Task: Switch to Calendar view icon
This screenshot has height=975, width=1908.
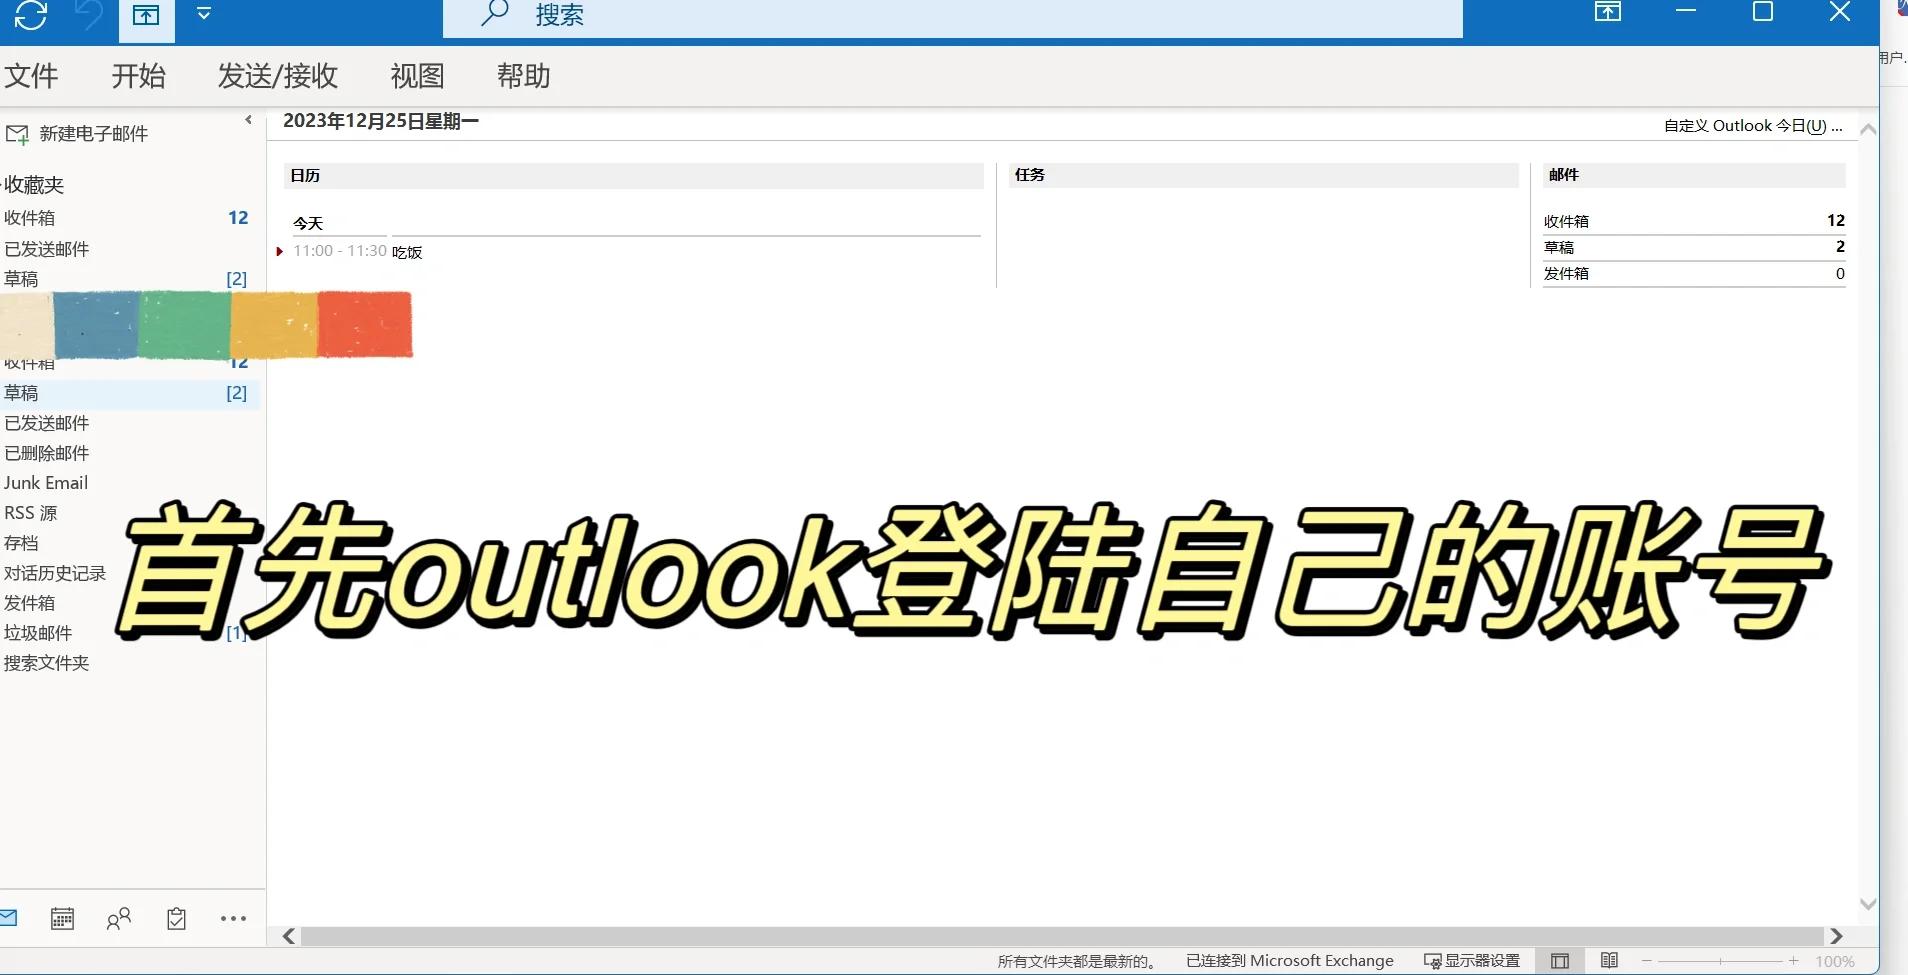Action: tap(62, 918)
